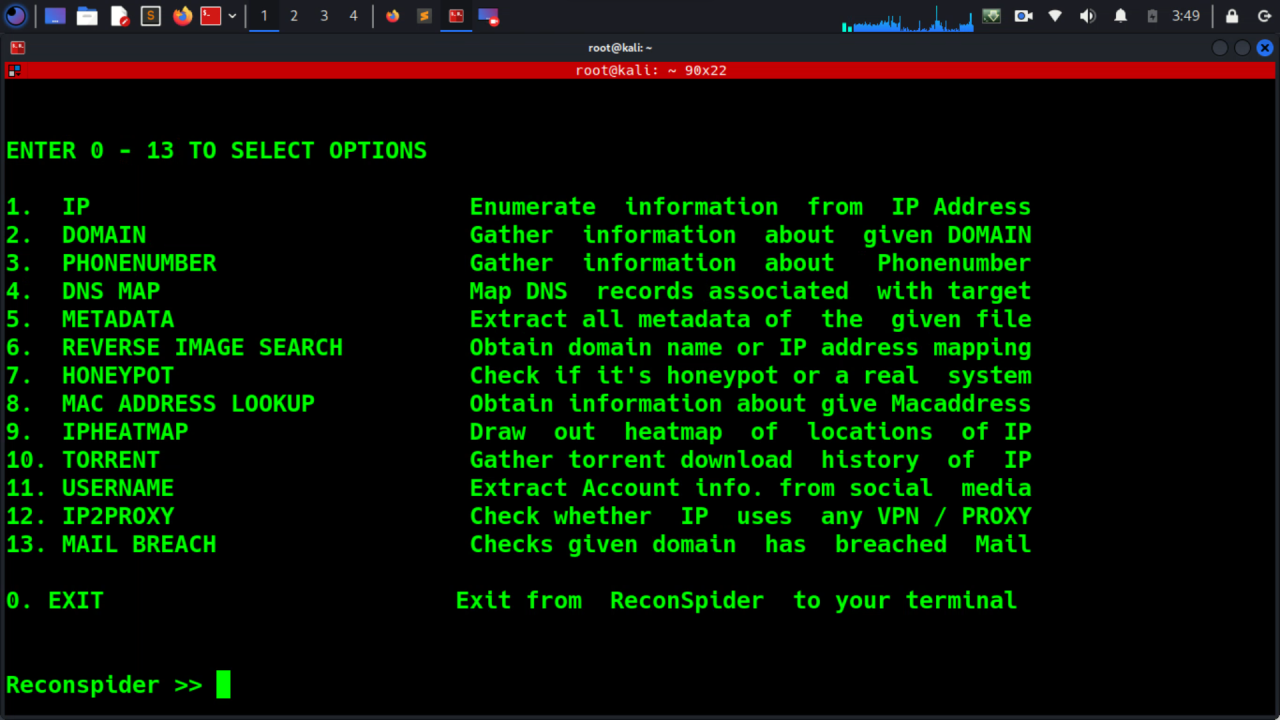Image resolution: width=1280 pixels, height=720 pixels.
Task: Click the lock screen icon in the panel
Action: [x=1232, y=15]
